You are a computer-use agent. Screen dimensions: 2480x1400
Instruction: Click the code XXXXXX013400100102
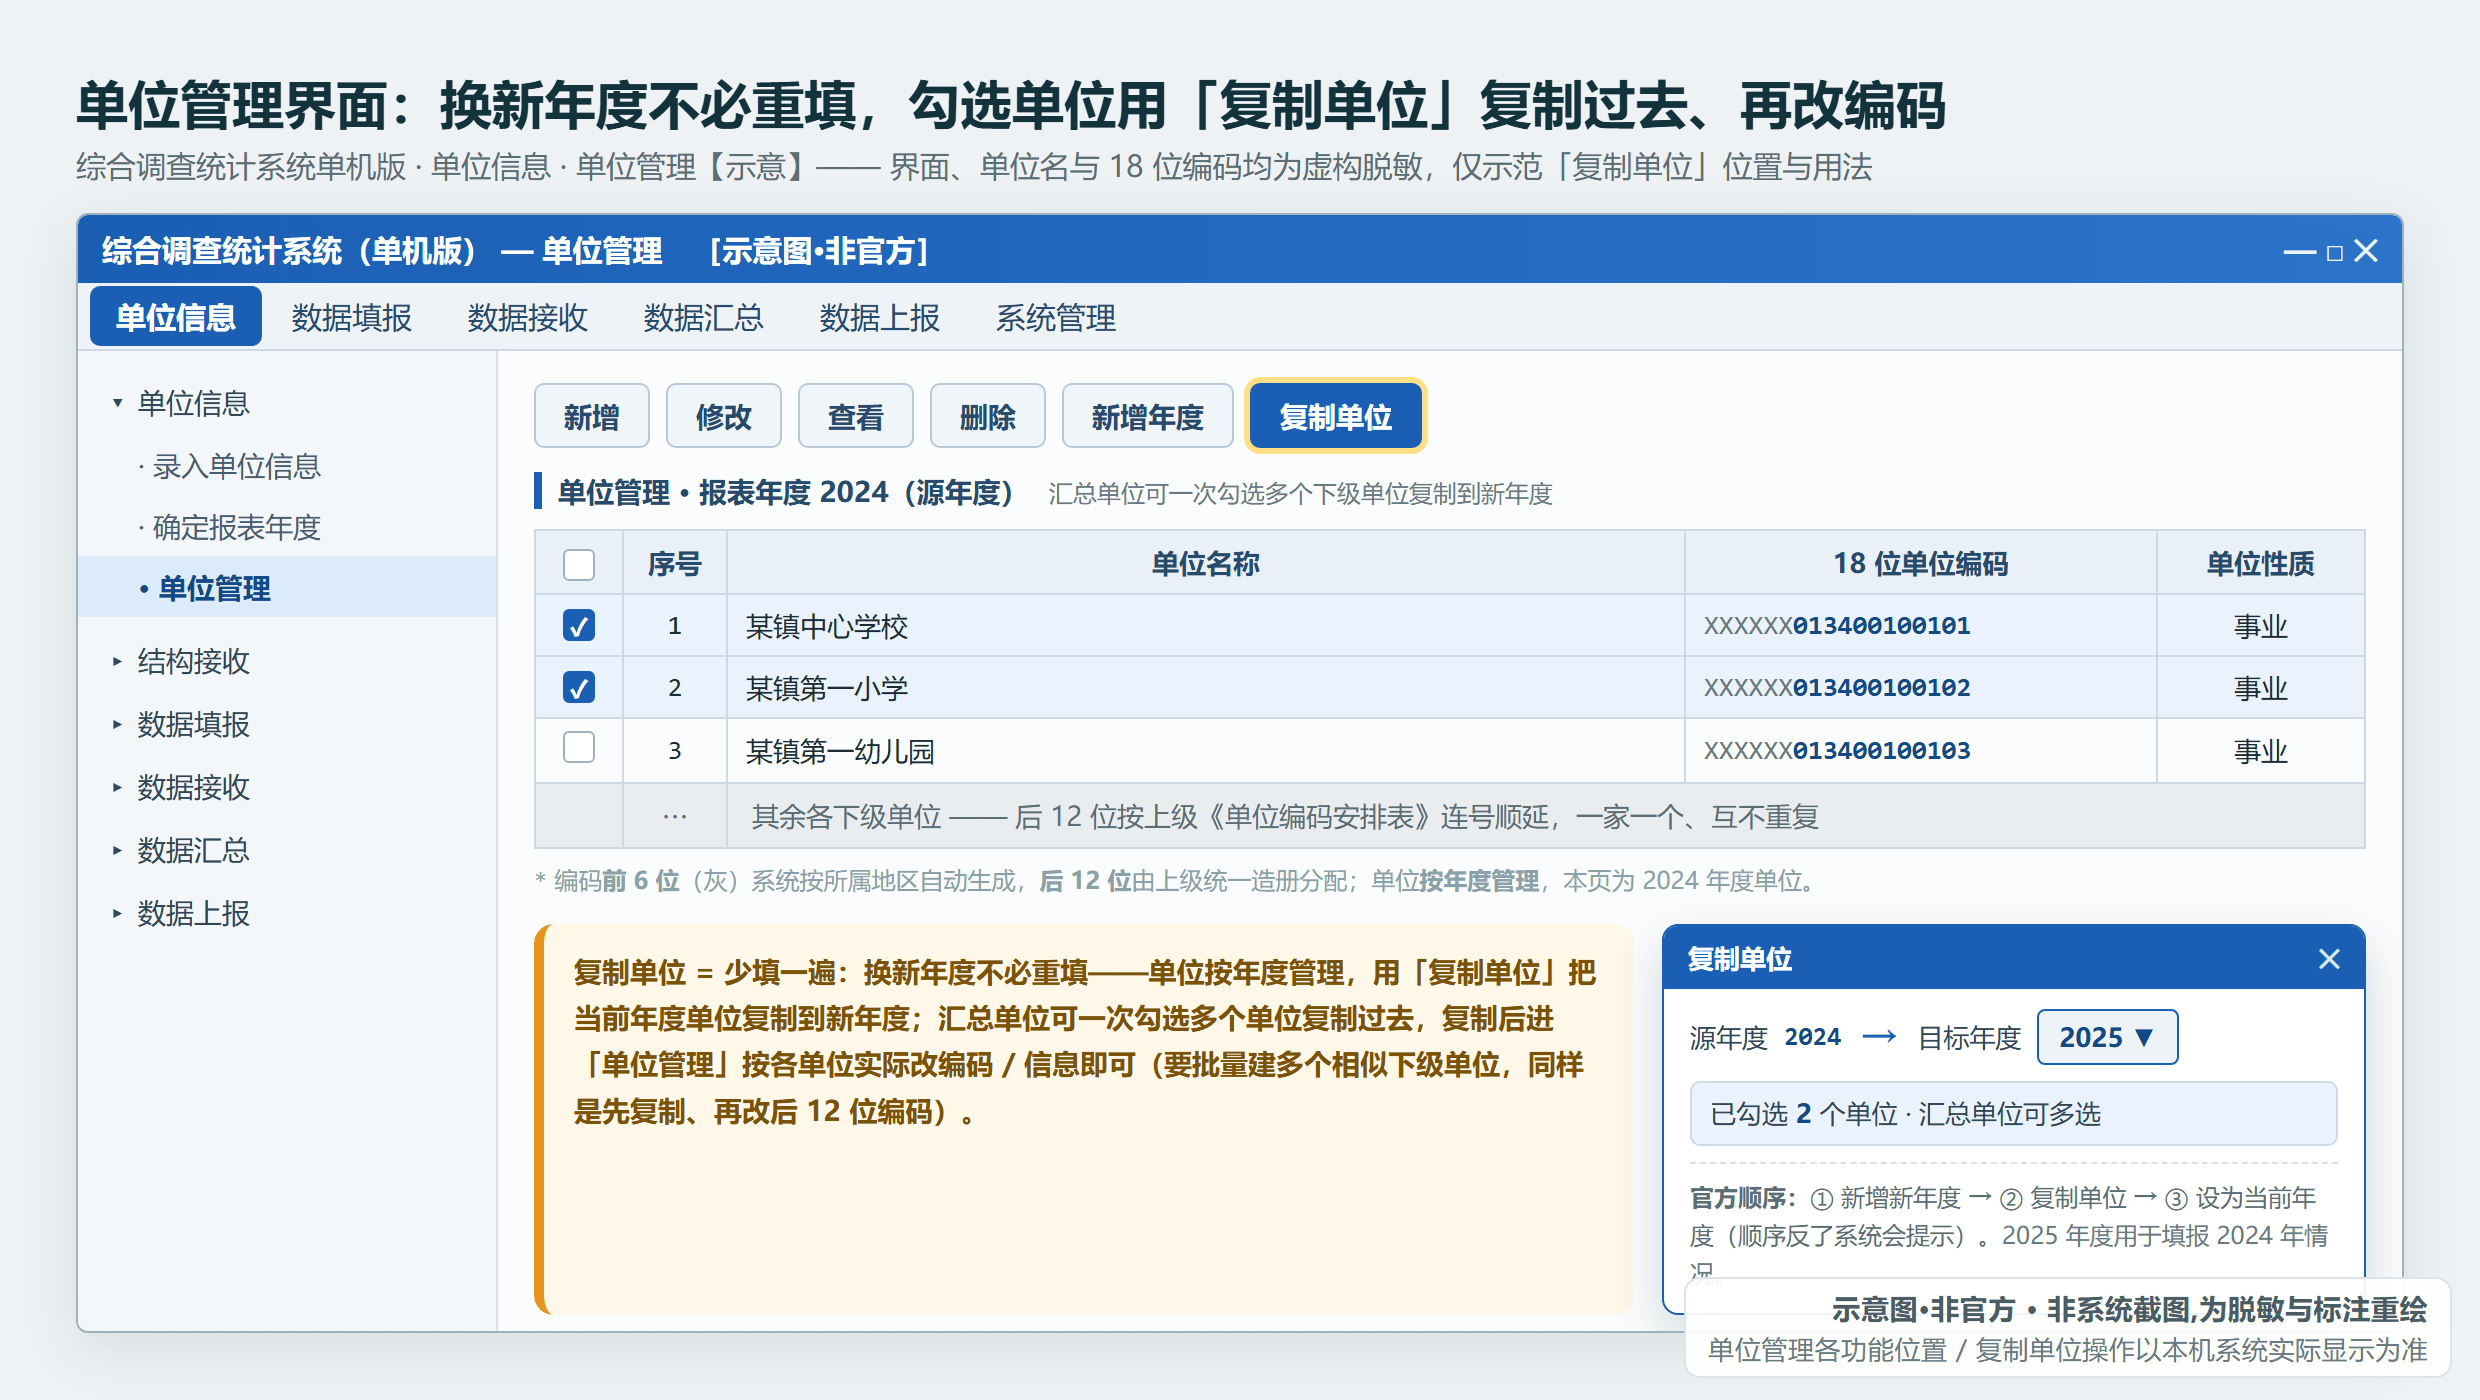tap(1837, 688)
